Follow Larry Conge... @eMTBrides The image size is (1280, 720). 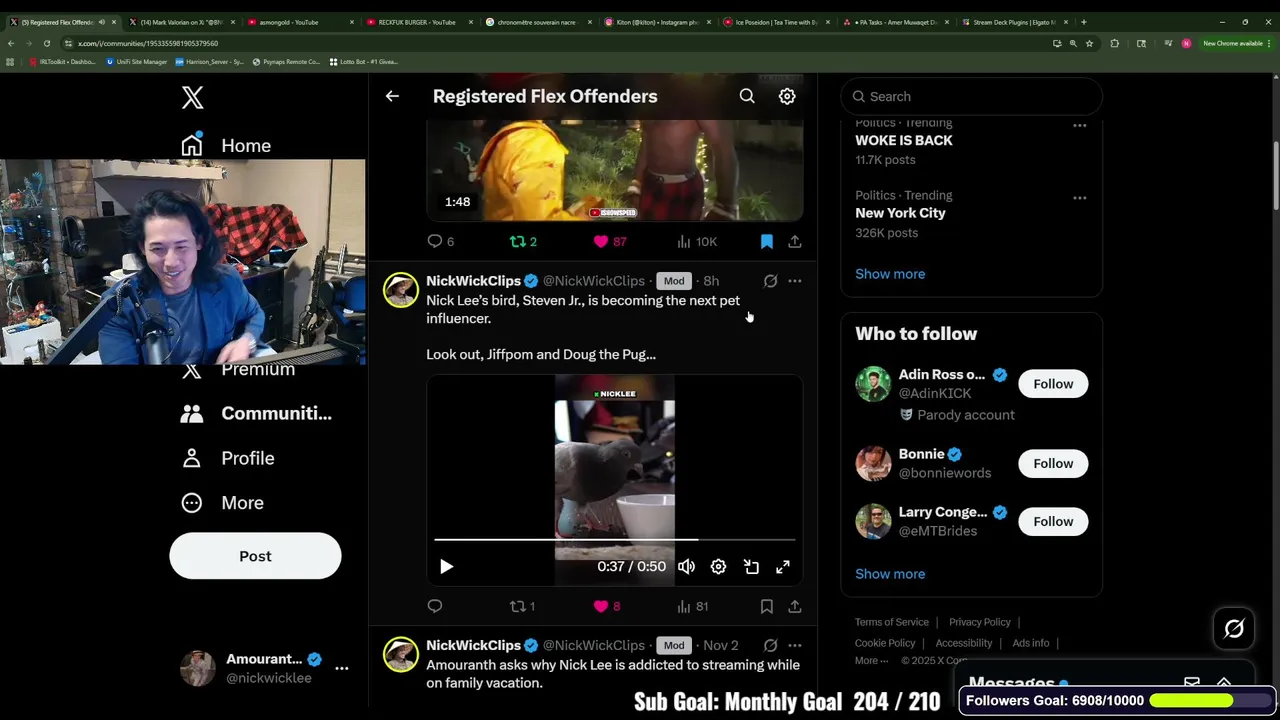coord(1053,521)
